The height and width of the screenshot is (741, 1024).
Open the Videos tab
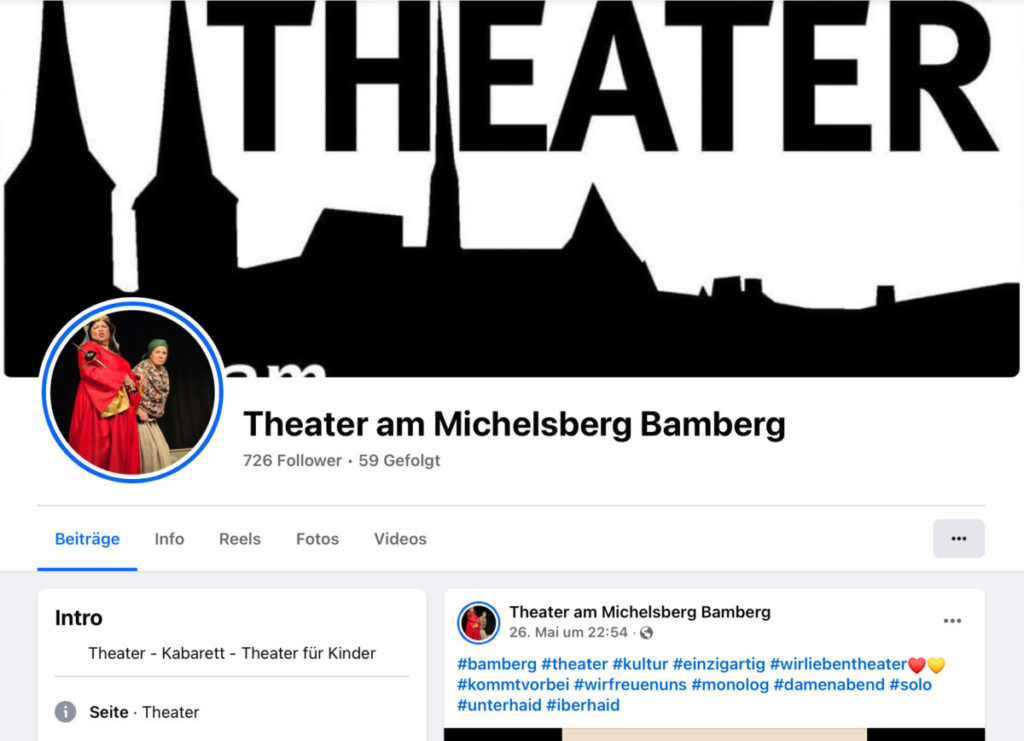pos(400,539)
